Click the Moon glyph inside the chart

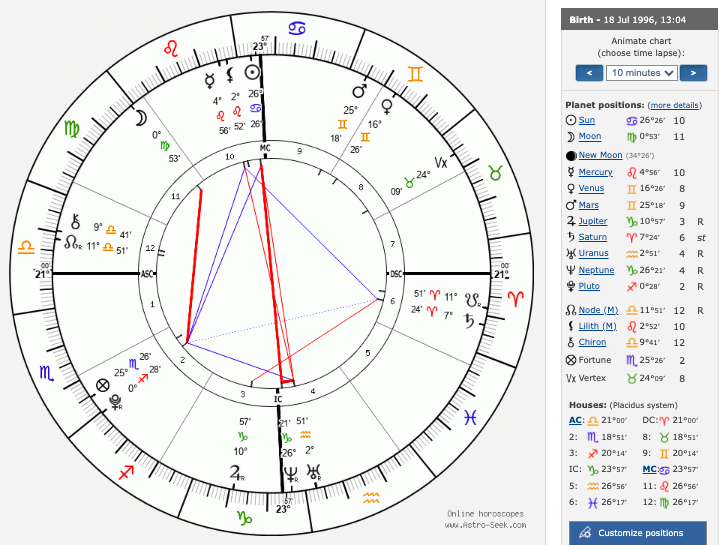[140, 118]
